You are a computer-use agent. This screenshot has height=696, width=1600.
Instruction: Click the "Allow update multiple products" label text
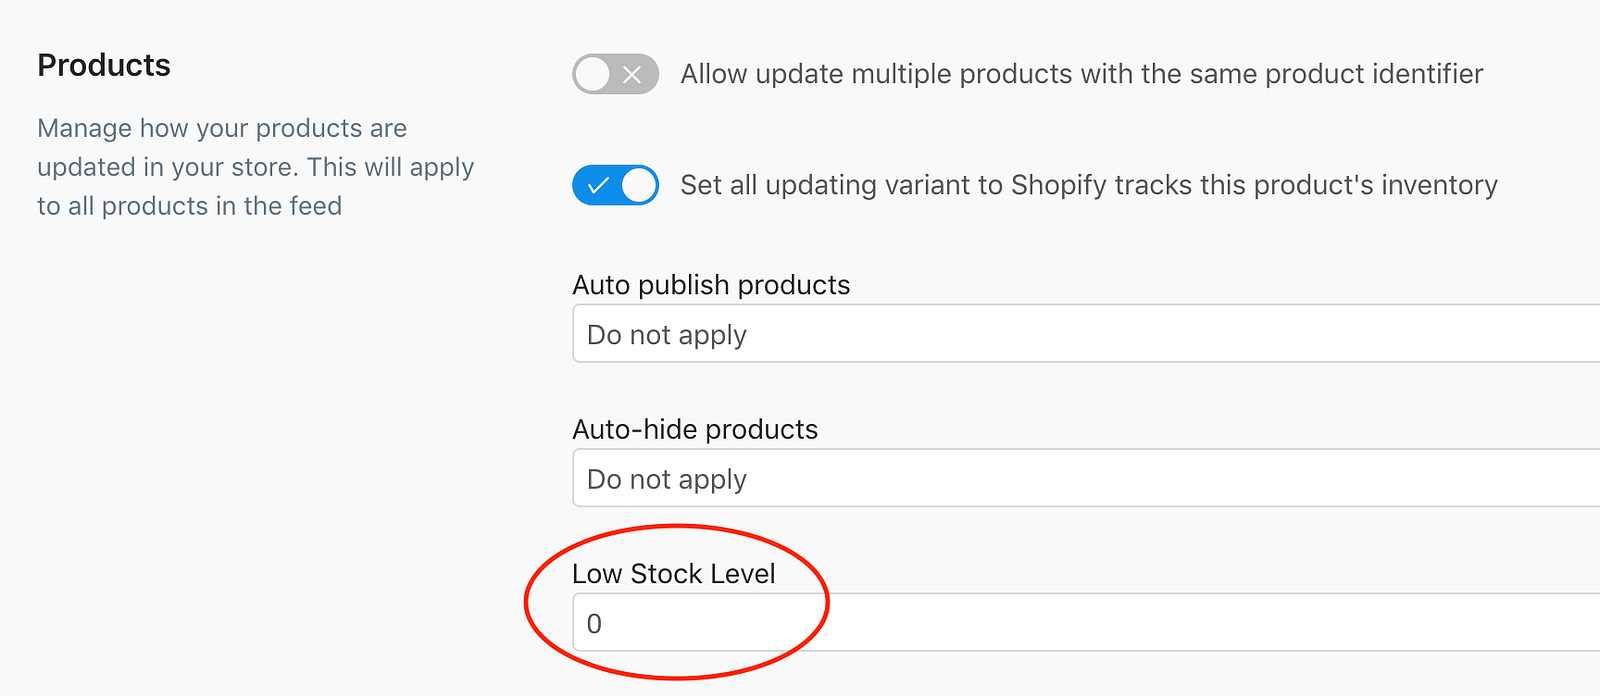tap(1081, 74)
